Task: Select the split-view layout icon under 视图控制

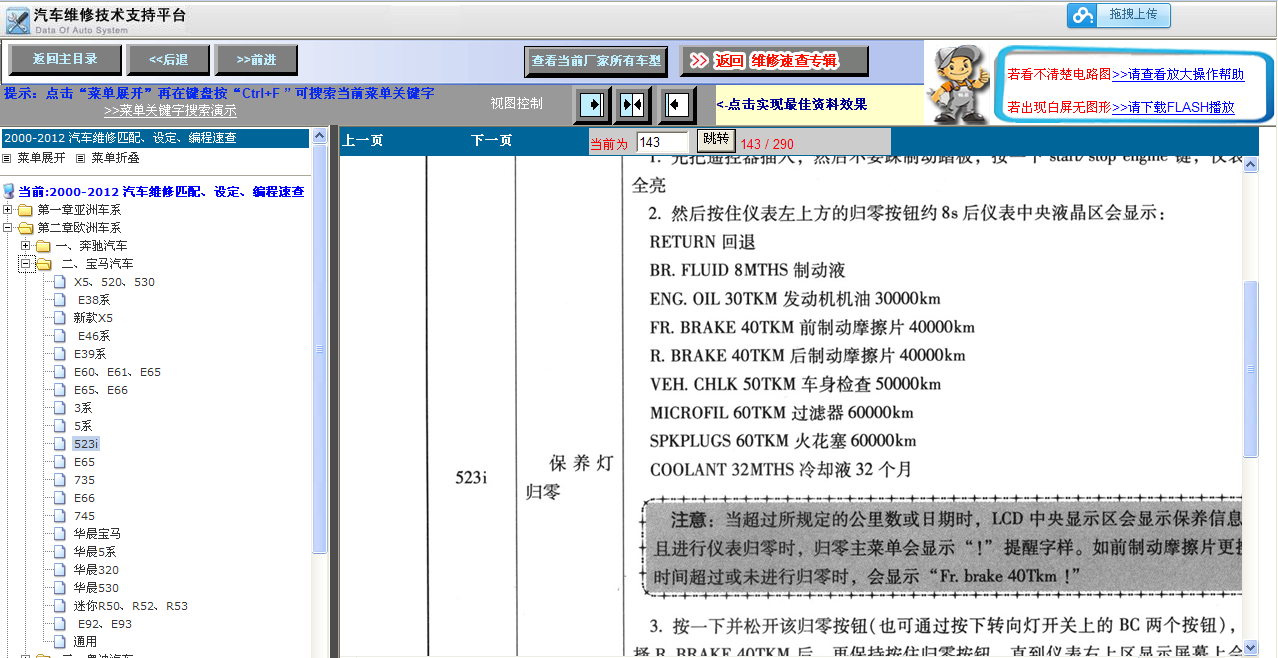Action: [x=633, y=105]
